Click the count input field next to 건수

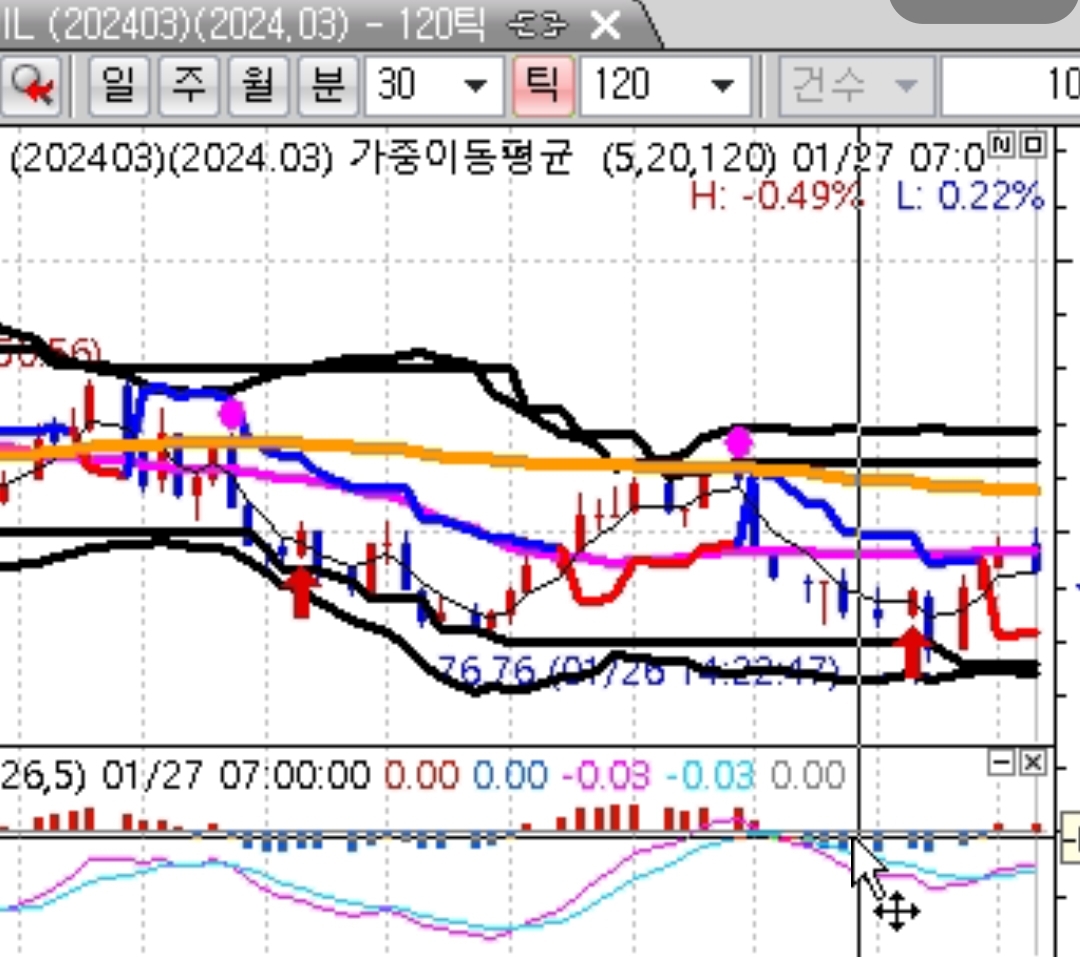click(1010, 87)
